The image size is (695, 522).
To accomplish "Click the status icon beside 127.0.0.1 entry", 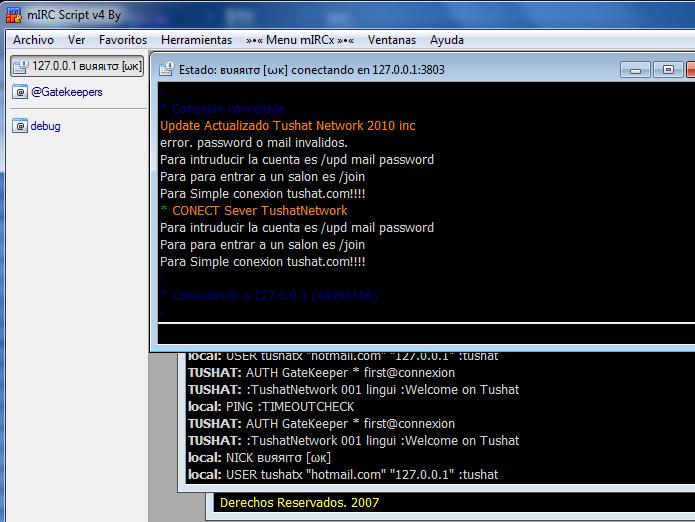I will point(20,66).
